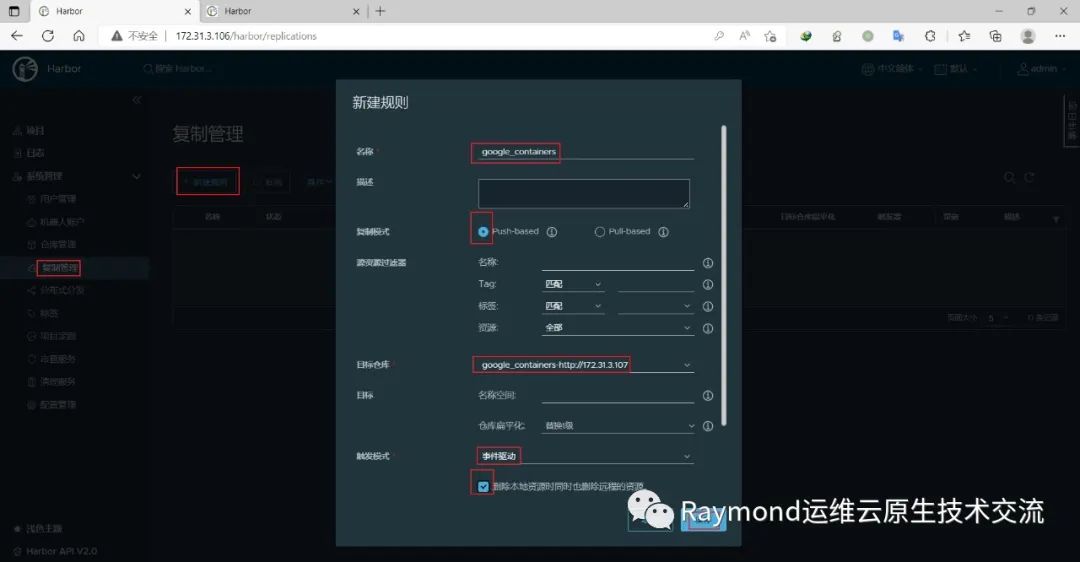
Task: Click the 名称空间 destination input
Action: coord(618,395)
